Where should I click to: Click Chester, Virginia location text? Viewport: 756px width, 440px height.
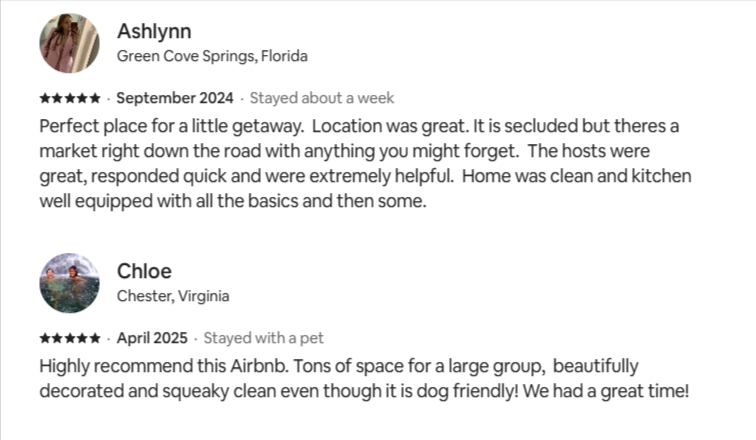(173, 296)
